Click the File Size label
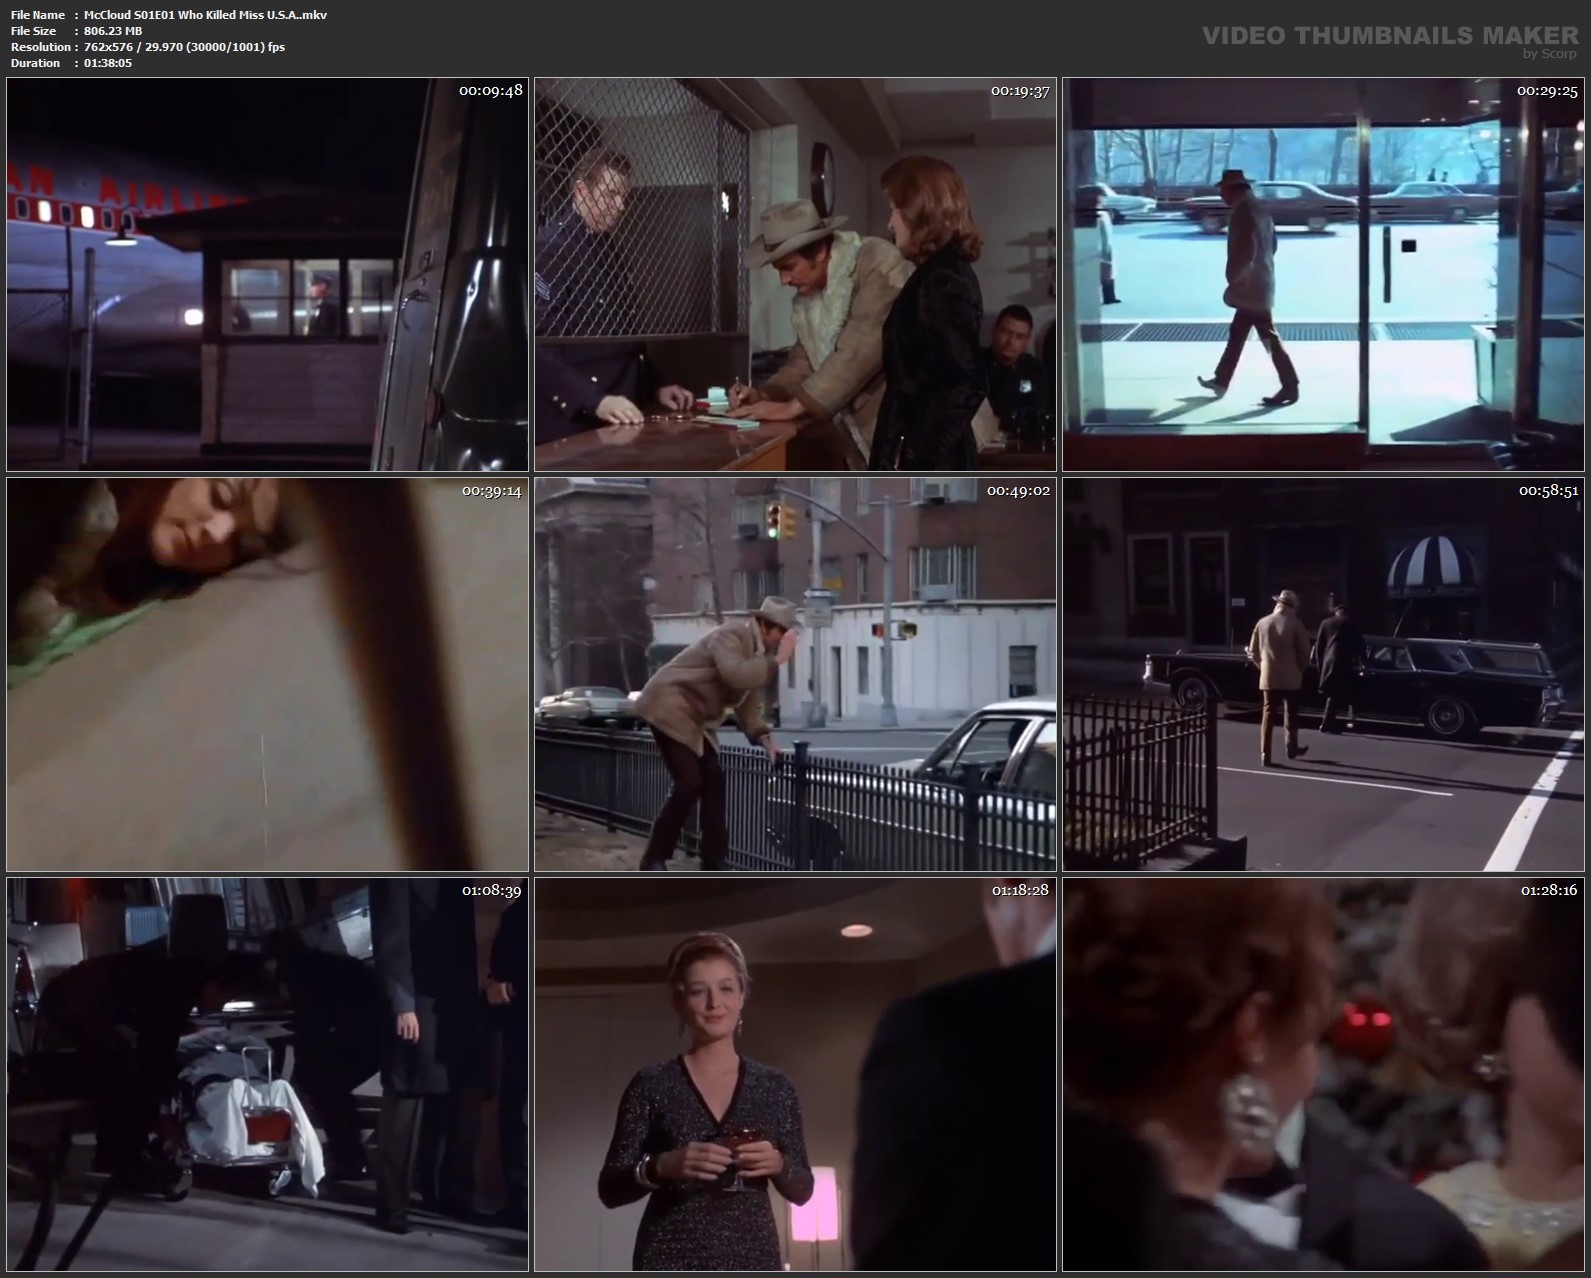This screenshot has width=1591, height=1278. point(33,31)
